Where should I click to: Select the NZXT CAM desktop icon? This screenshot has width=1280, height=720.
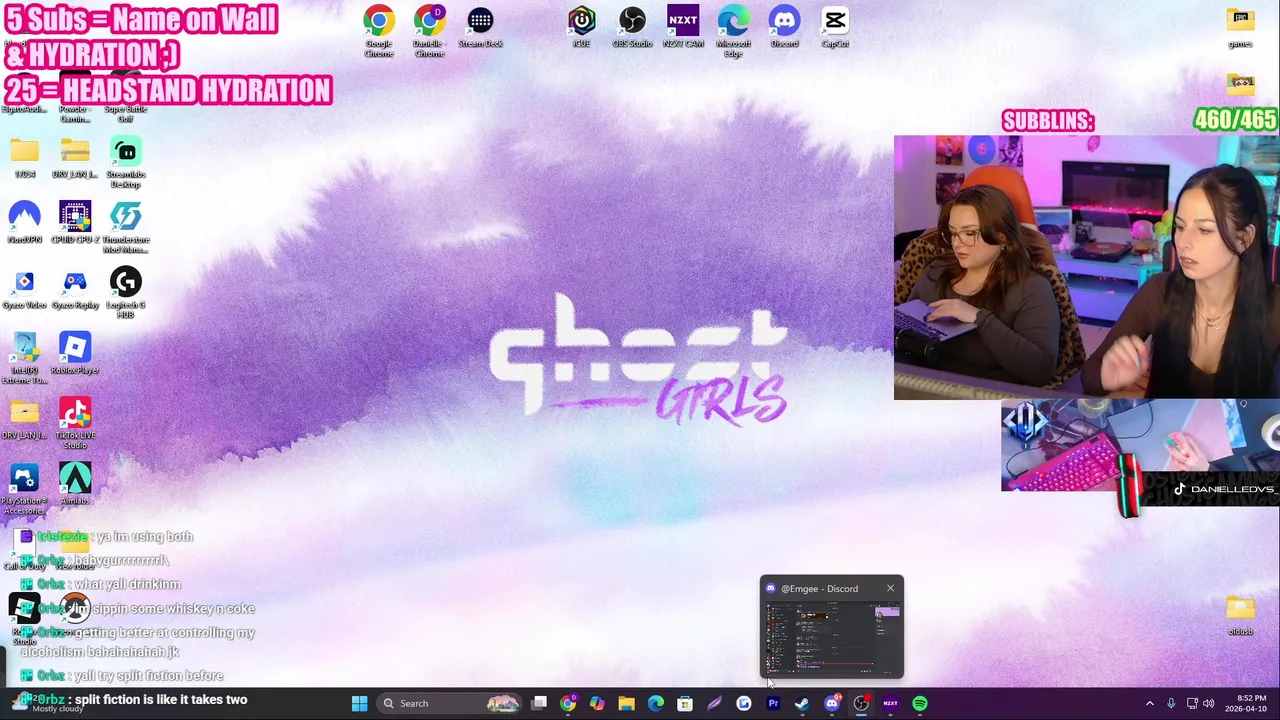tap(683, 27)
